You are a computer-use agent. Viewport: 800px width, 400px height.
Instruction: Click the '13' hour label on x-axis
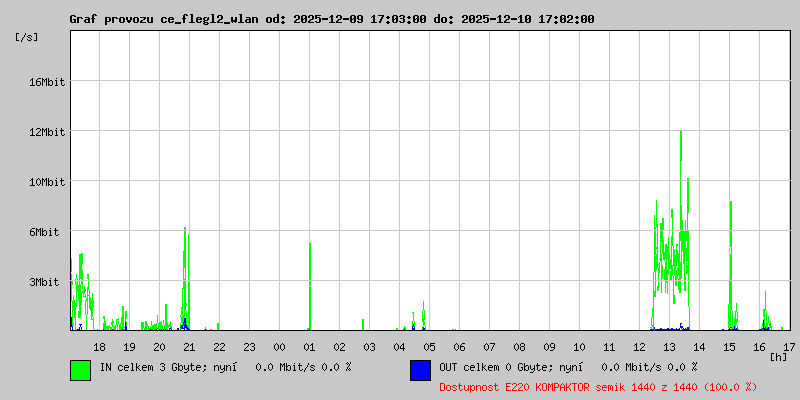point(669,347)
